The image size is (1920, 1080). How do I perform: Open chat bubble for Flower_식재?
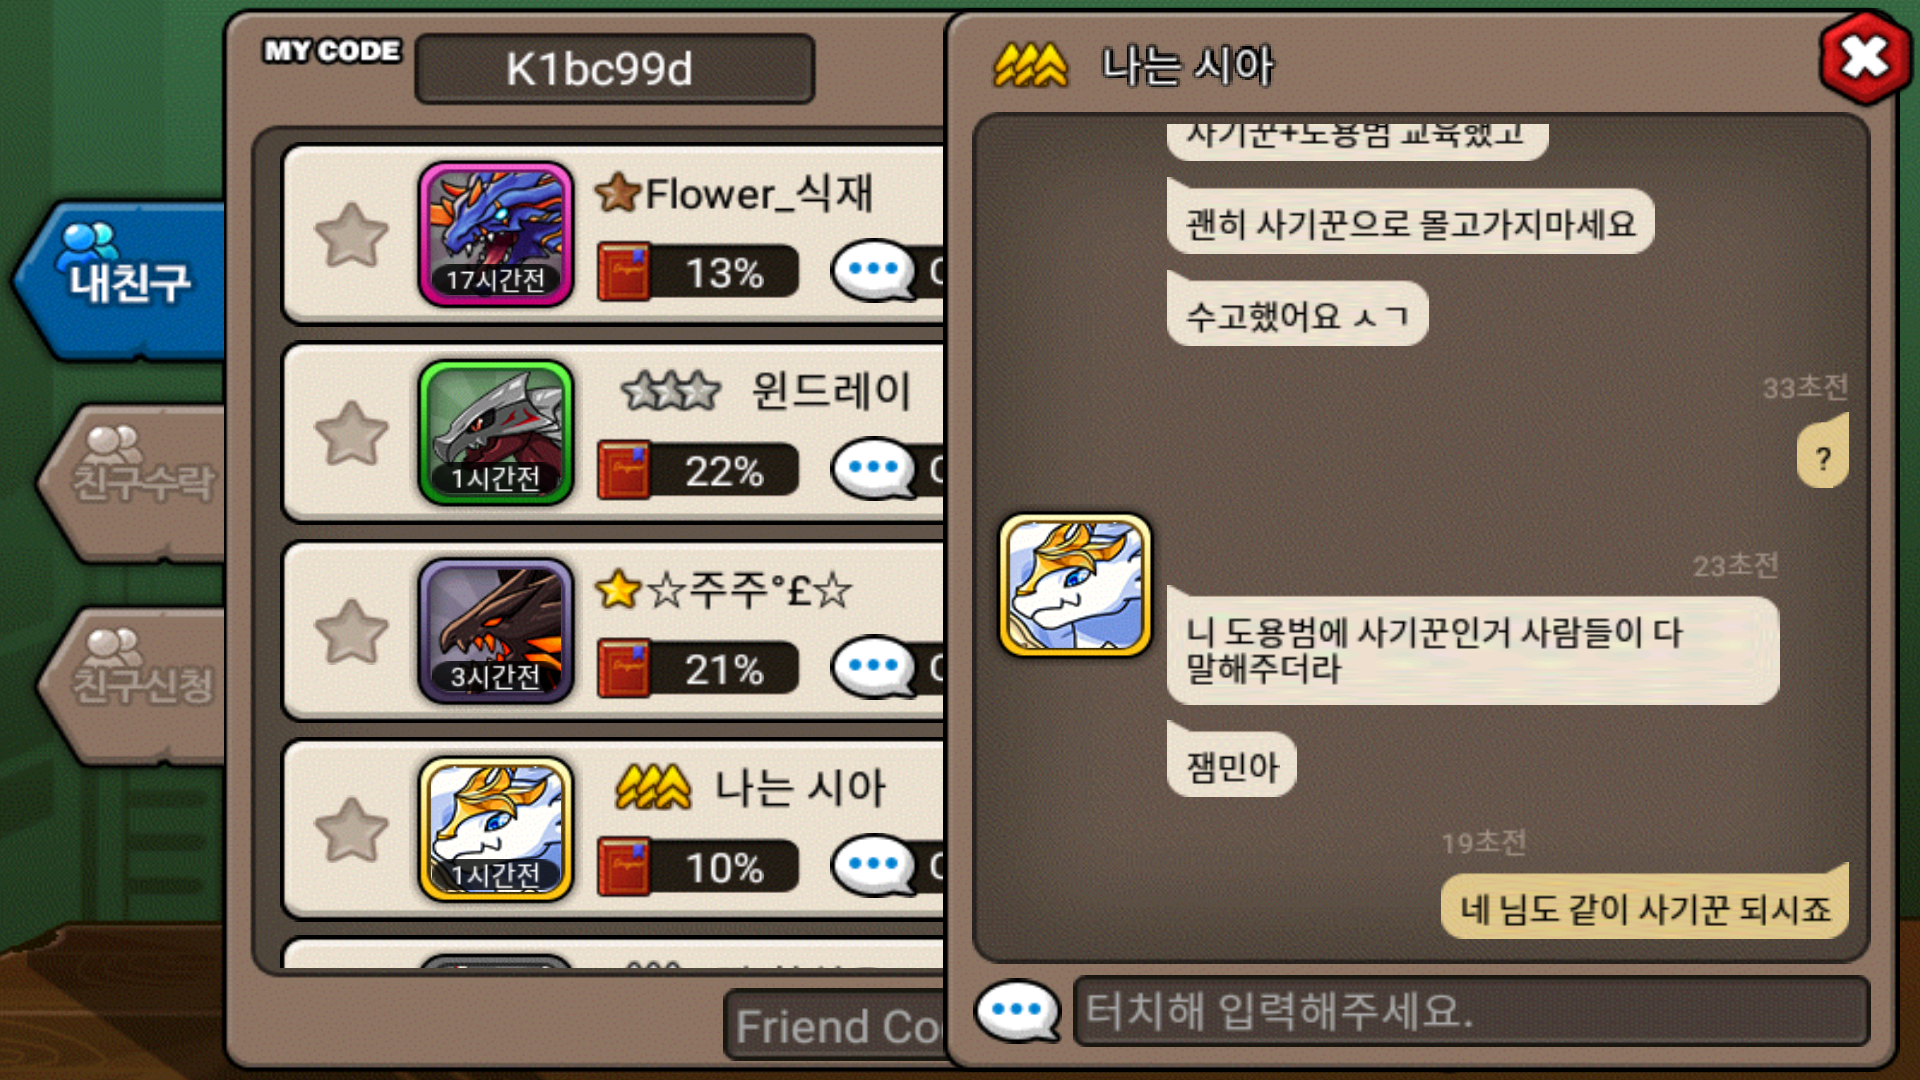[x=873, y=270]
